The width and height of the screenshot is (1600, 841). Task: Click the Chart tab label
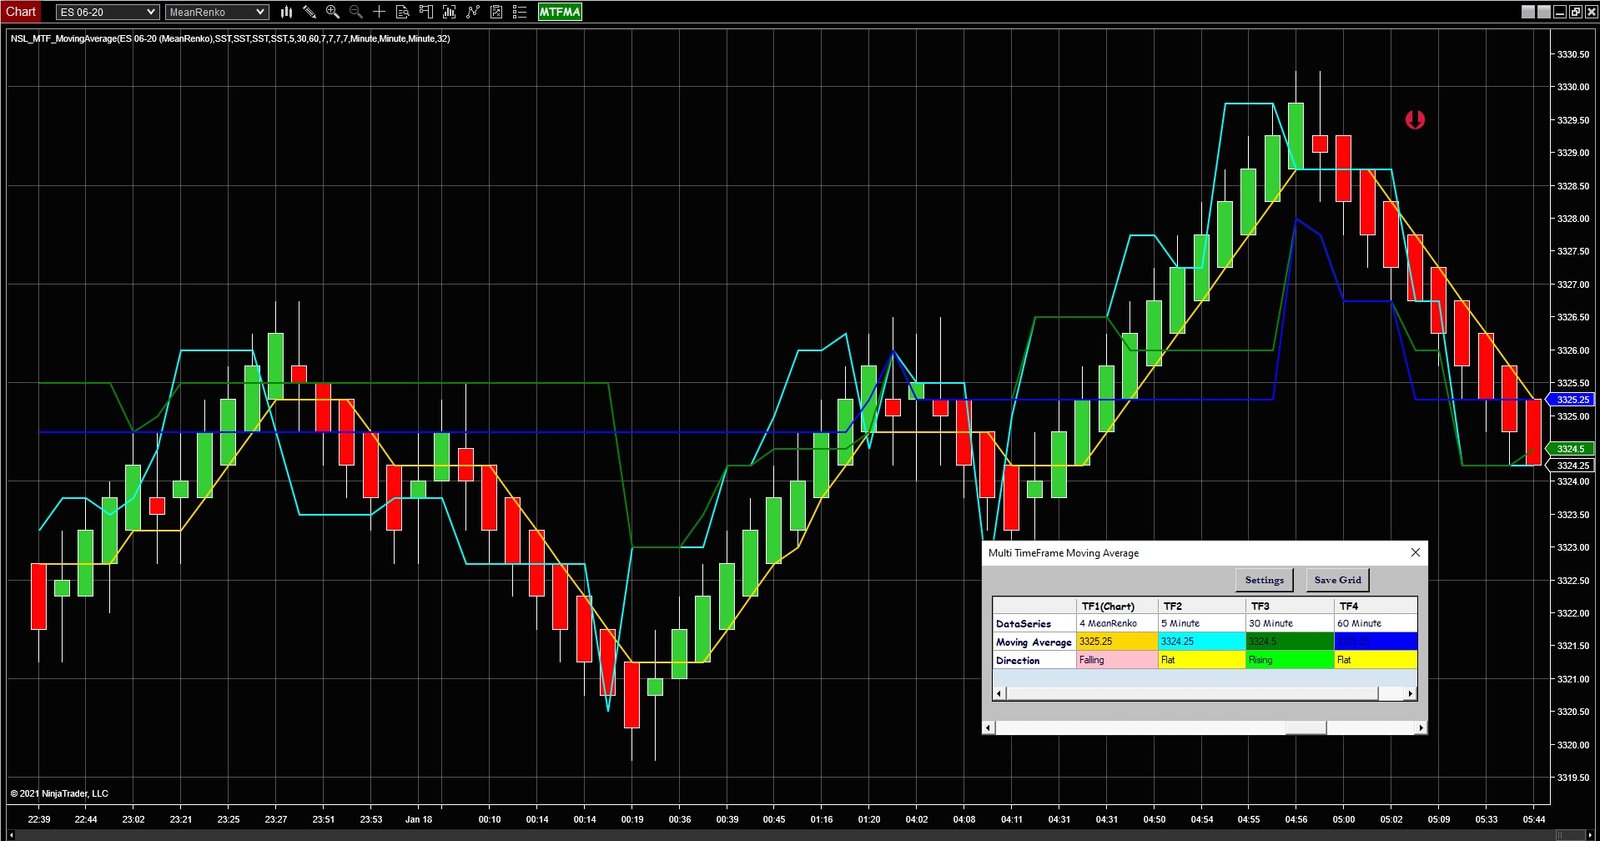pos(21,12)
